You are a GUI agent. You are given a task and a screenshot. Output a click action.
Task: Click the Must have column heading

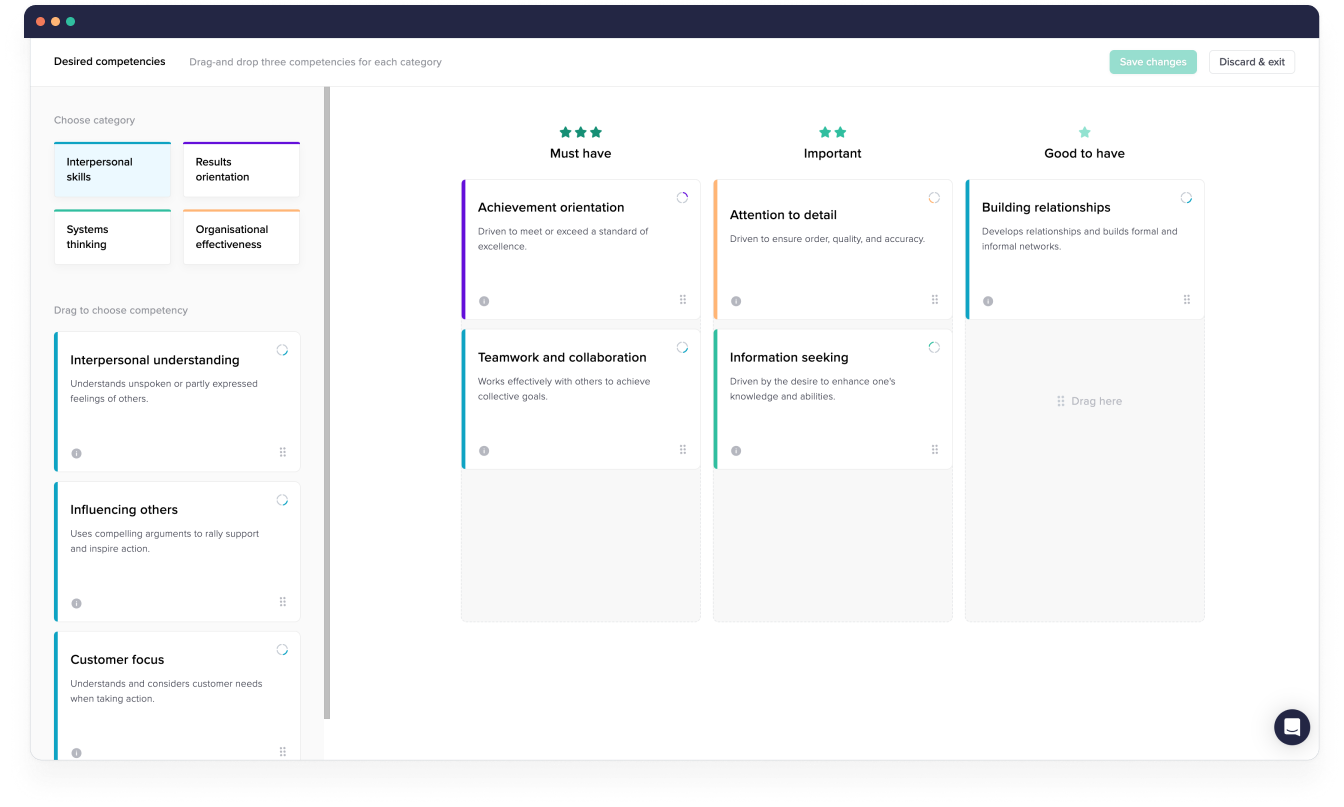click(581, 154)
